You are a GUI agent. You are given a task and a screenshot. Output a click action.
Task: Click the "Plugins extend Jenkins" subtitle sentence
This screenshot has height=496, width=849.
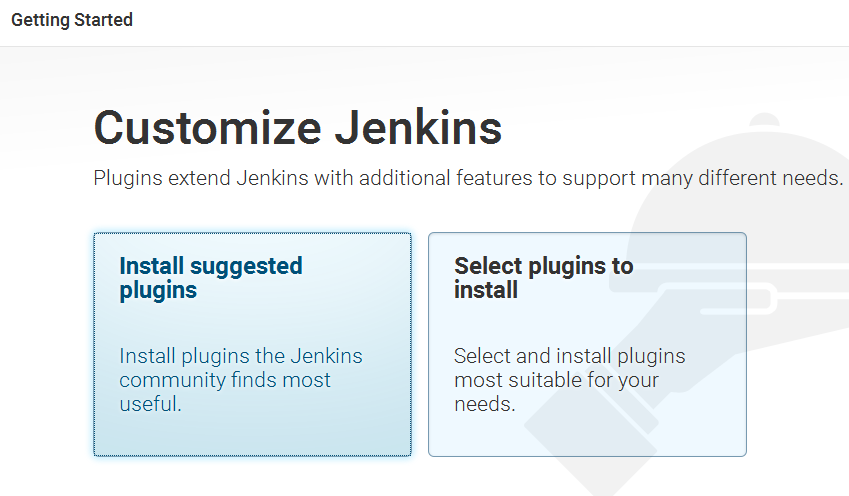[468, 178]
